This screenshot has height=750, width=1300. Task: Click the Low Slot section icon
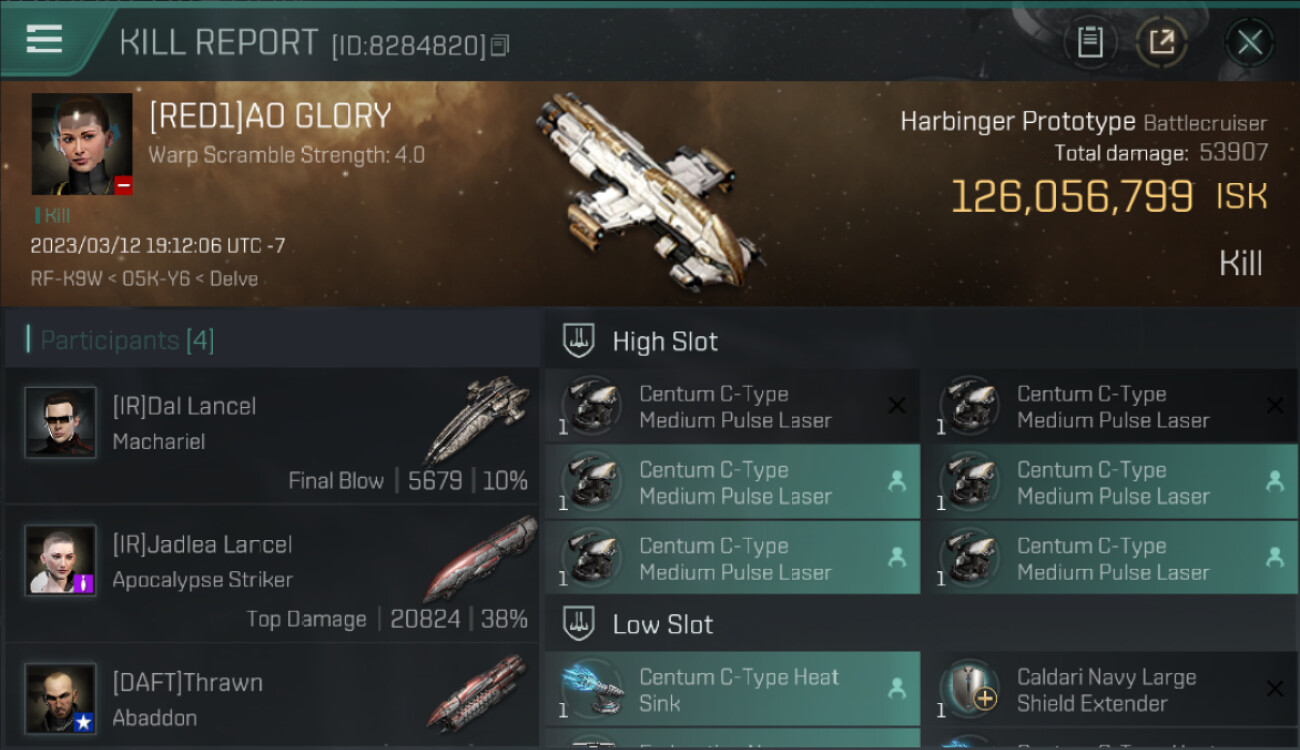tap(579, 624)
